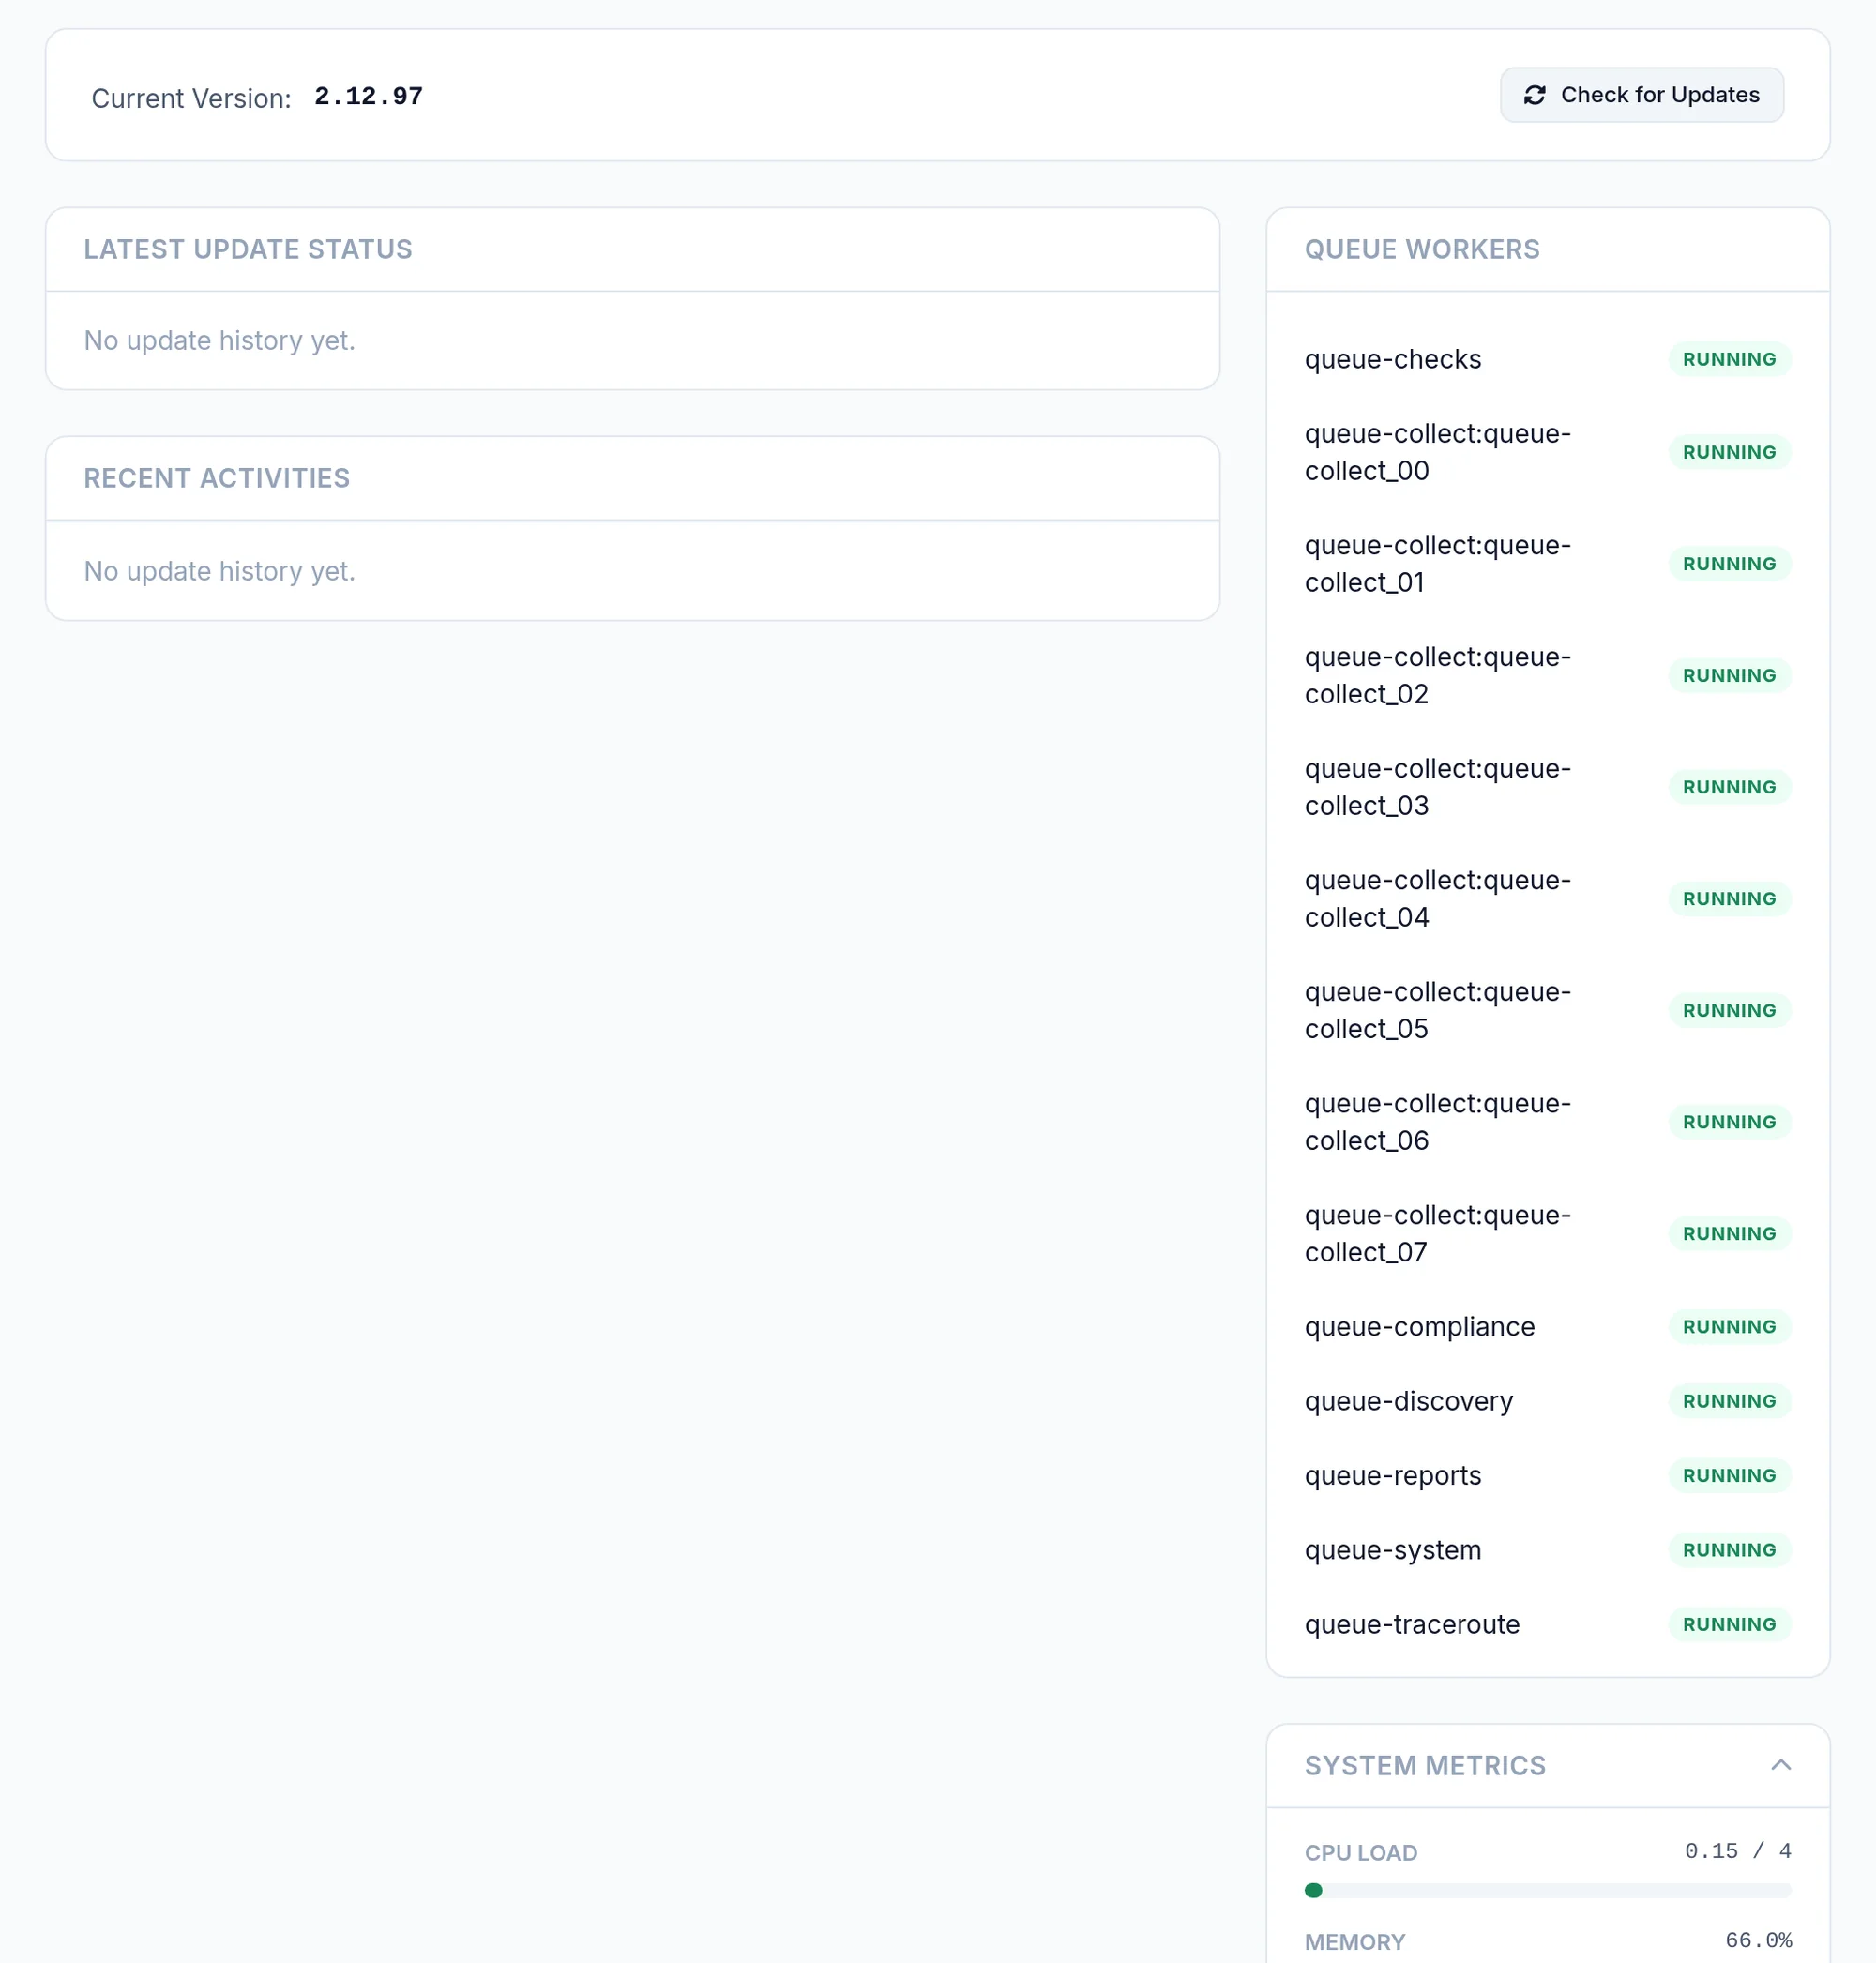This screenshot has width=1876, height=1963.
Task: Click the CPU load value 0.15 / 4
Action: 1737,1851
